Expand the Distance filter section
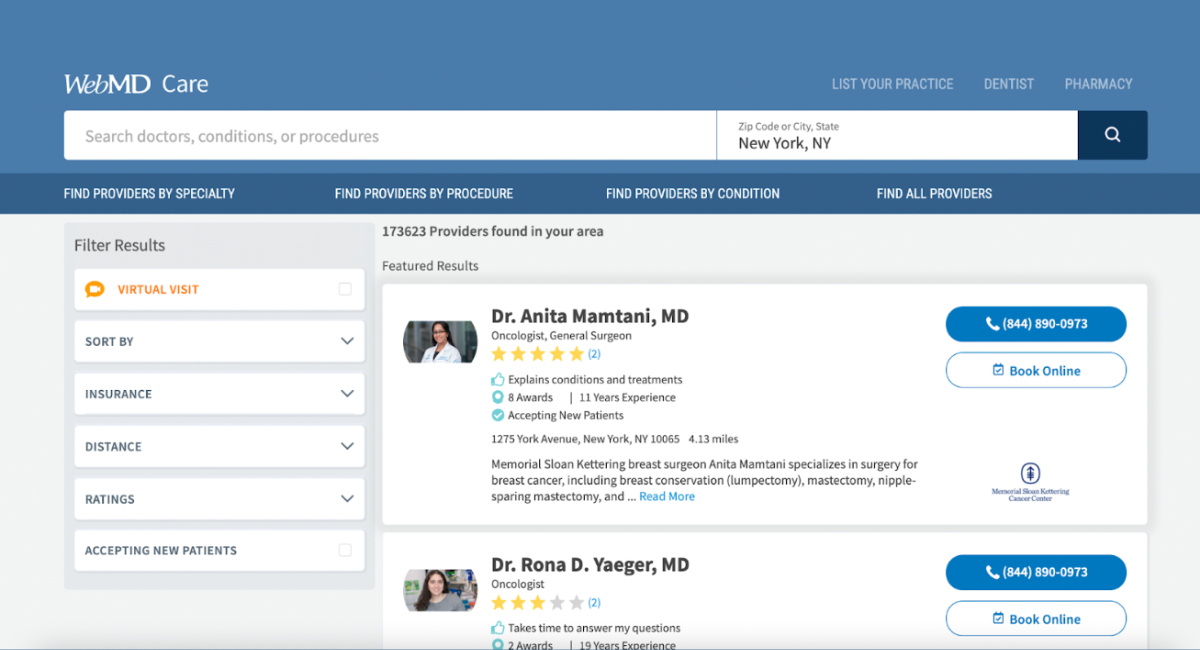The height and width of the screenshot is (650, 1200). (219, 446)
